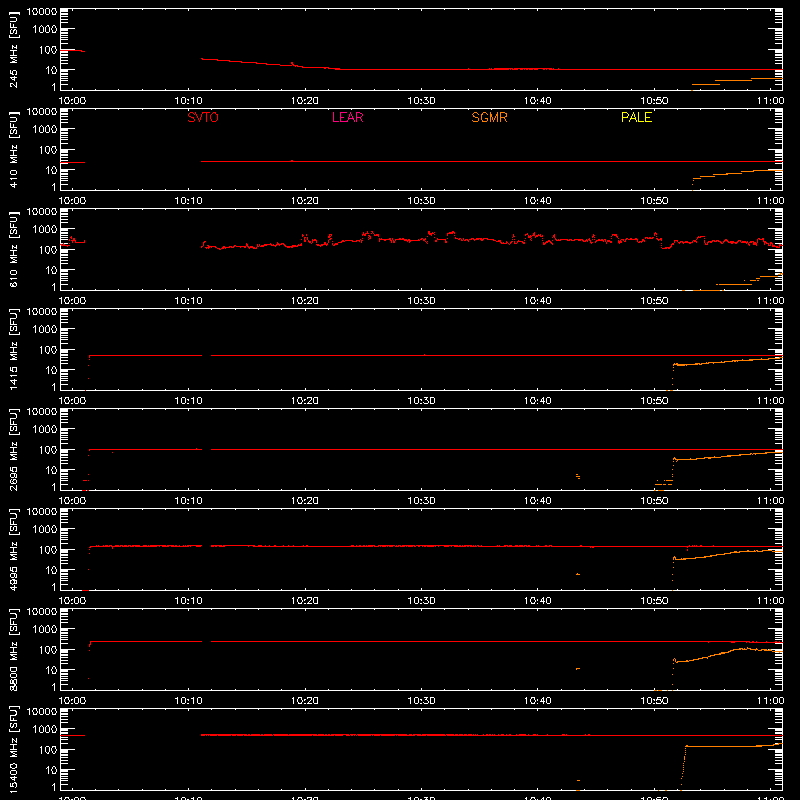This screenshot has height=800, width=800.
Task: Click 10:40 time label under 2695 MHz panel
Action: point(537,501)
